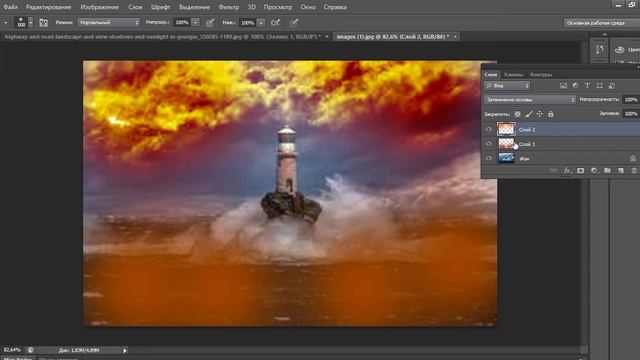Click the layer Заливка 100% field
The height and width of the screenshot is (360, 640).
click(631, 113)
